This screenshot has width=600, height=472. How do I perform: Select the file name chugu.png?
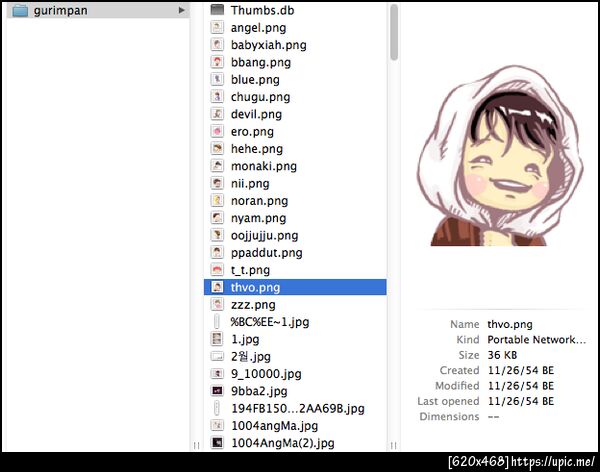pos(260,97)
